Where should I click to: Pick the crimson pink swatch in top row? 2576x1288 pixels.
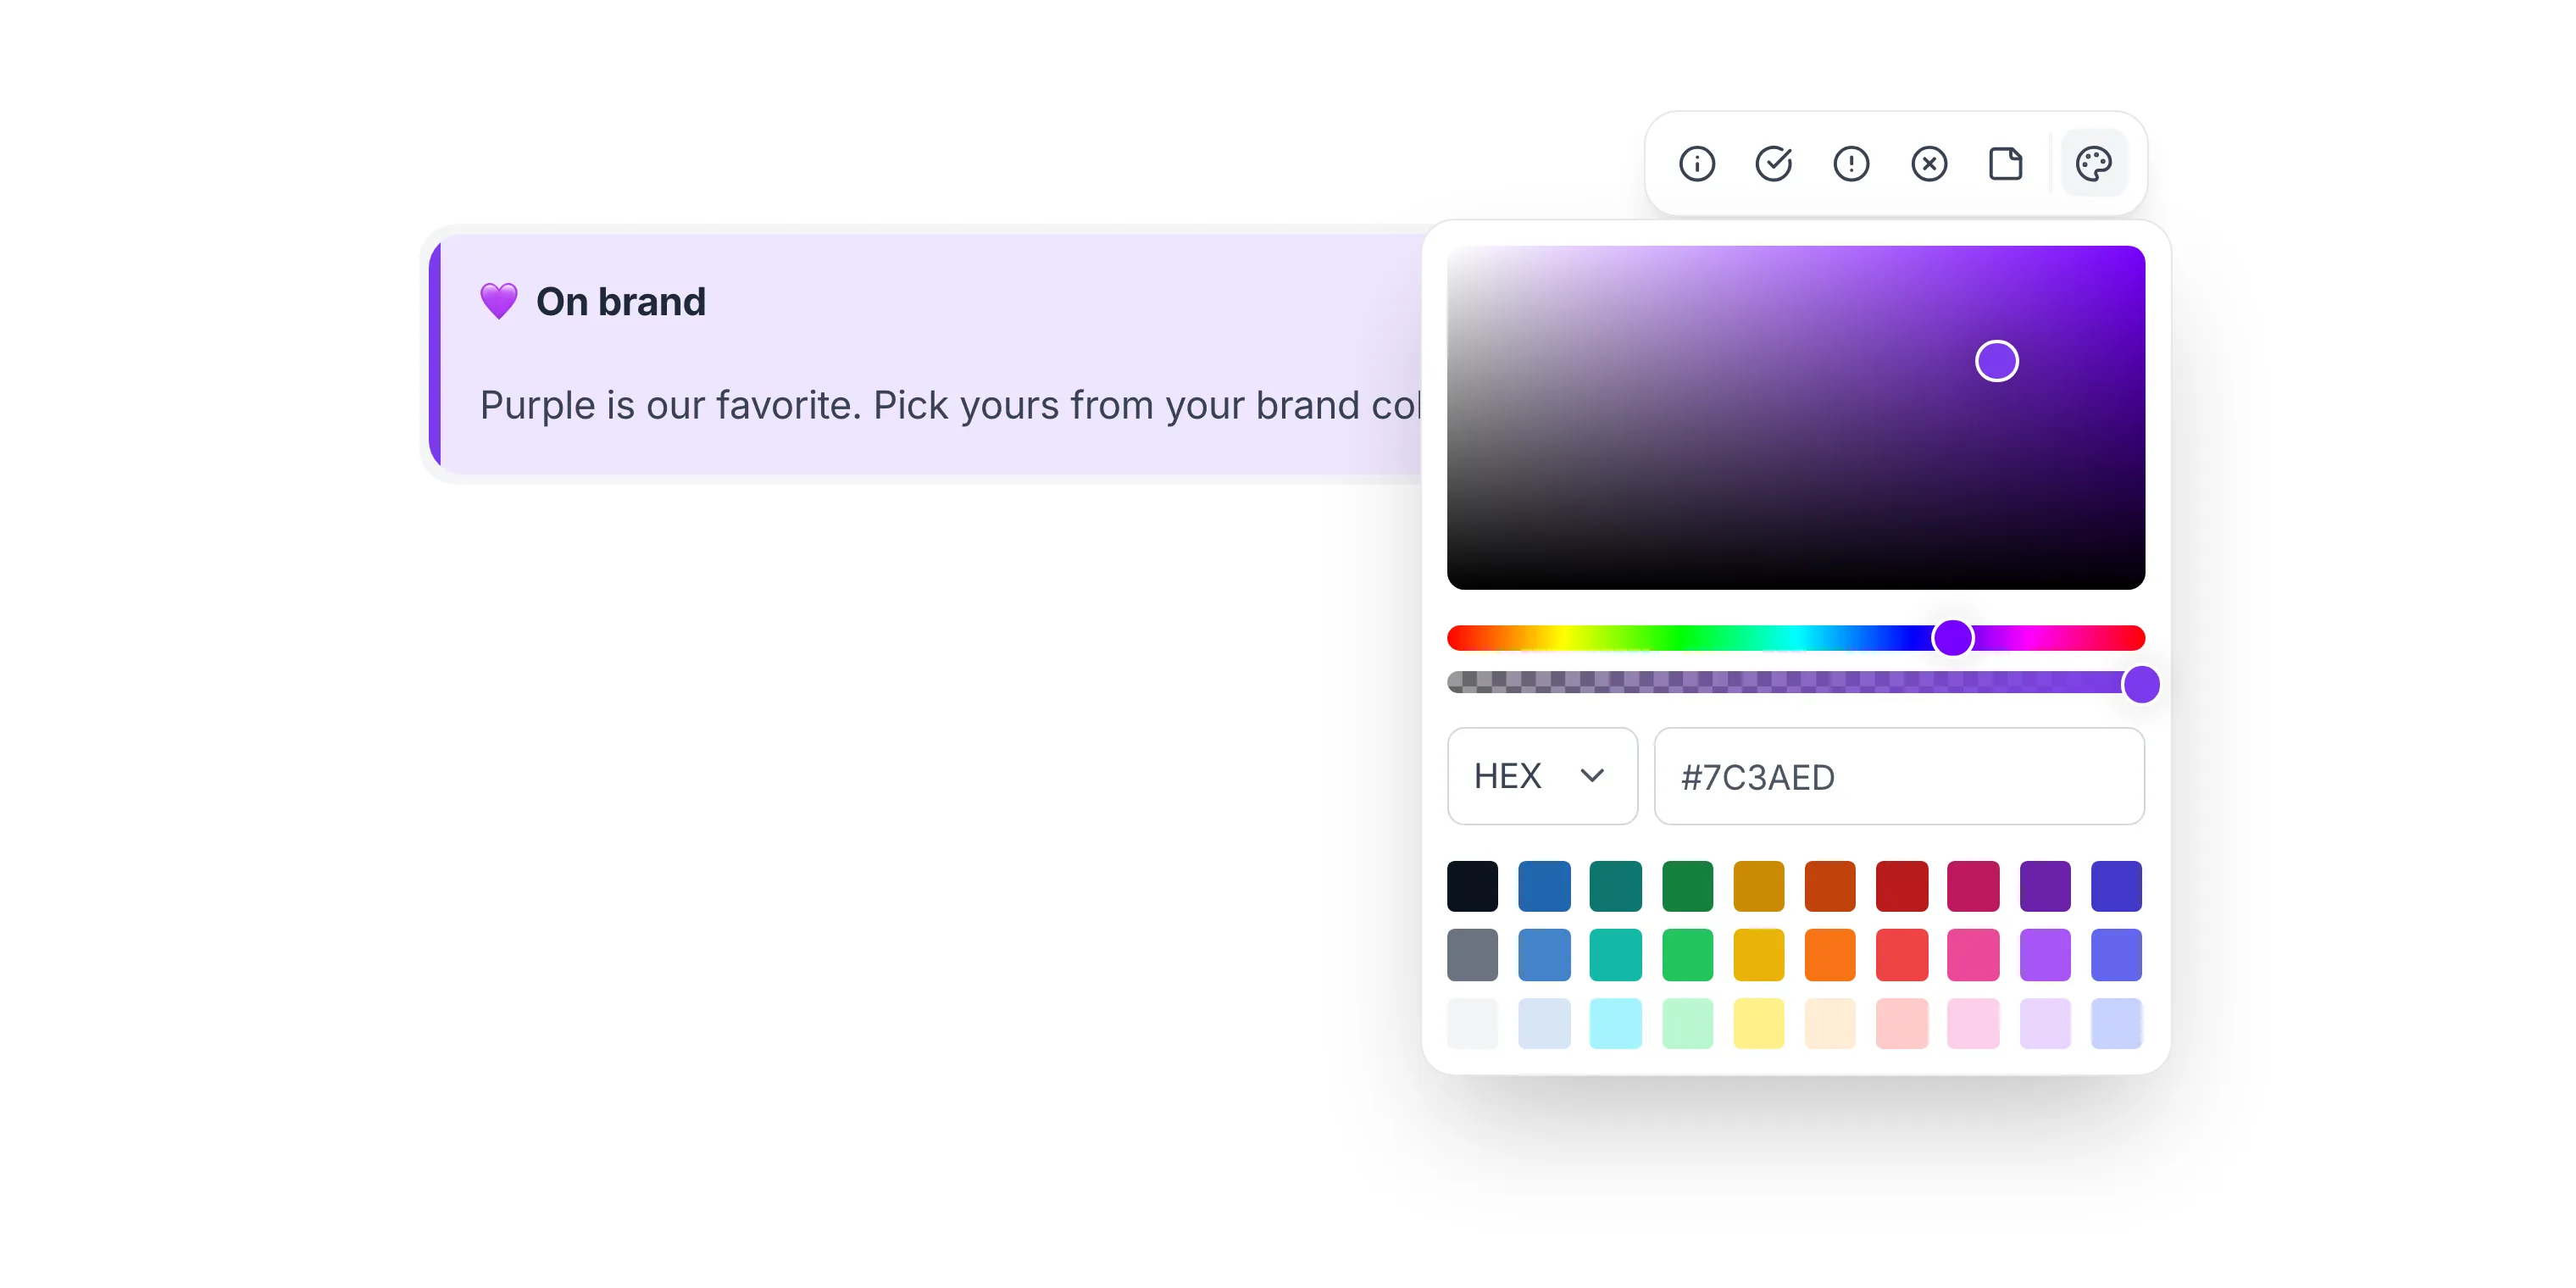[x=1973, y=886]
